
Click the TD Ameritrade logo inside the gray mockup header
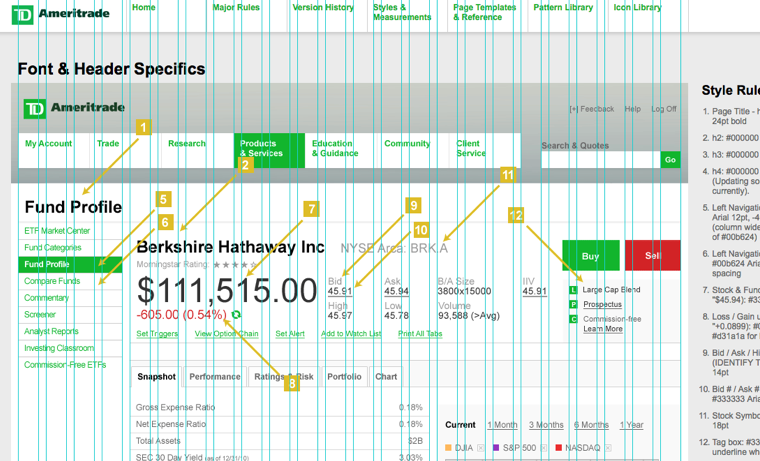click(x=74, y=109)
